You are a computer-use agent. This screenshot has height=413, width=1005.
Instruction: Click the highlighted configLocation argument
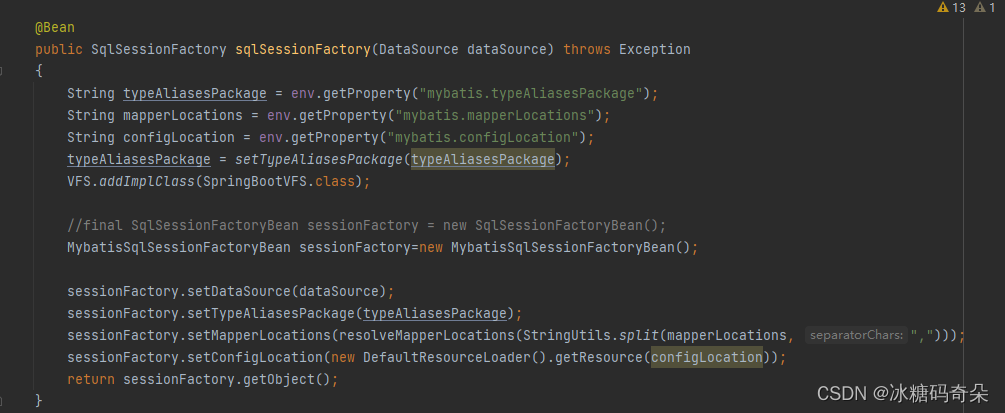(707, 357)
